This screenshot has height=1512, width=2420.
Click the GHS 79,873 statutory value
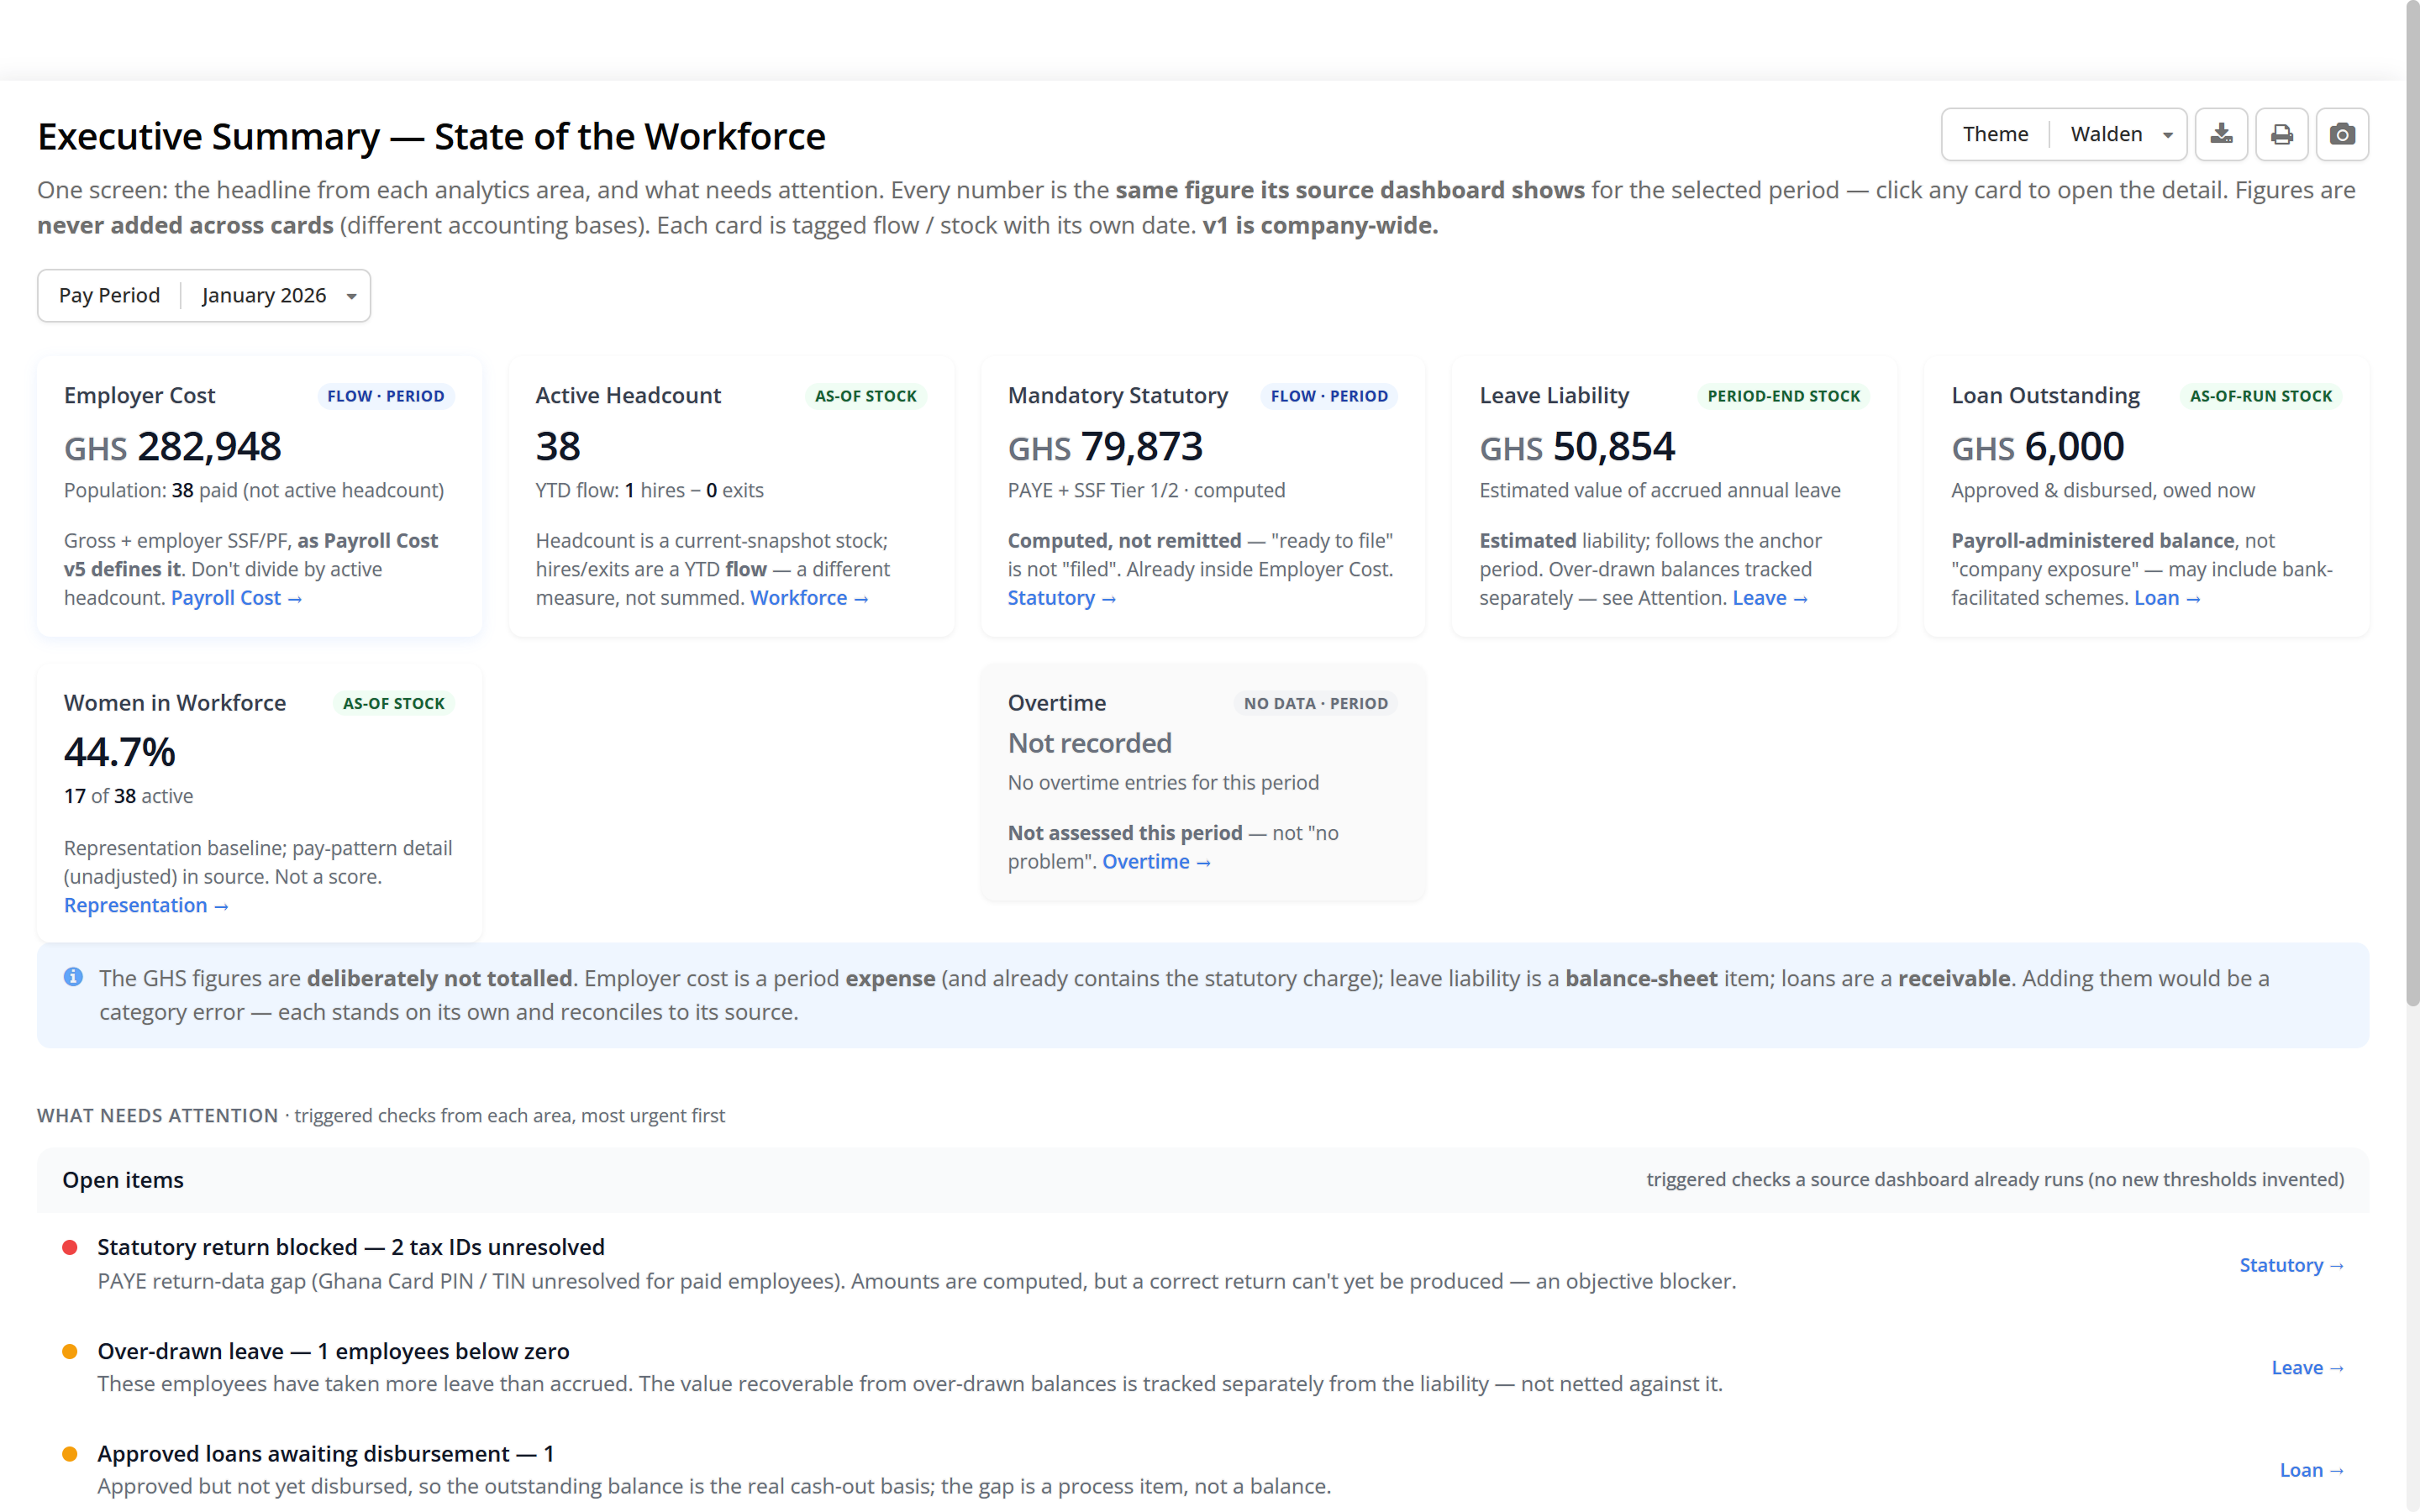1105,447
